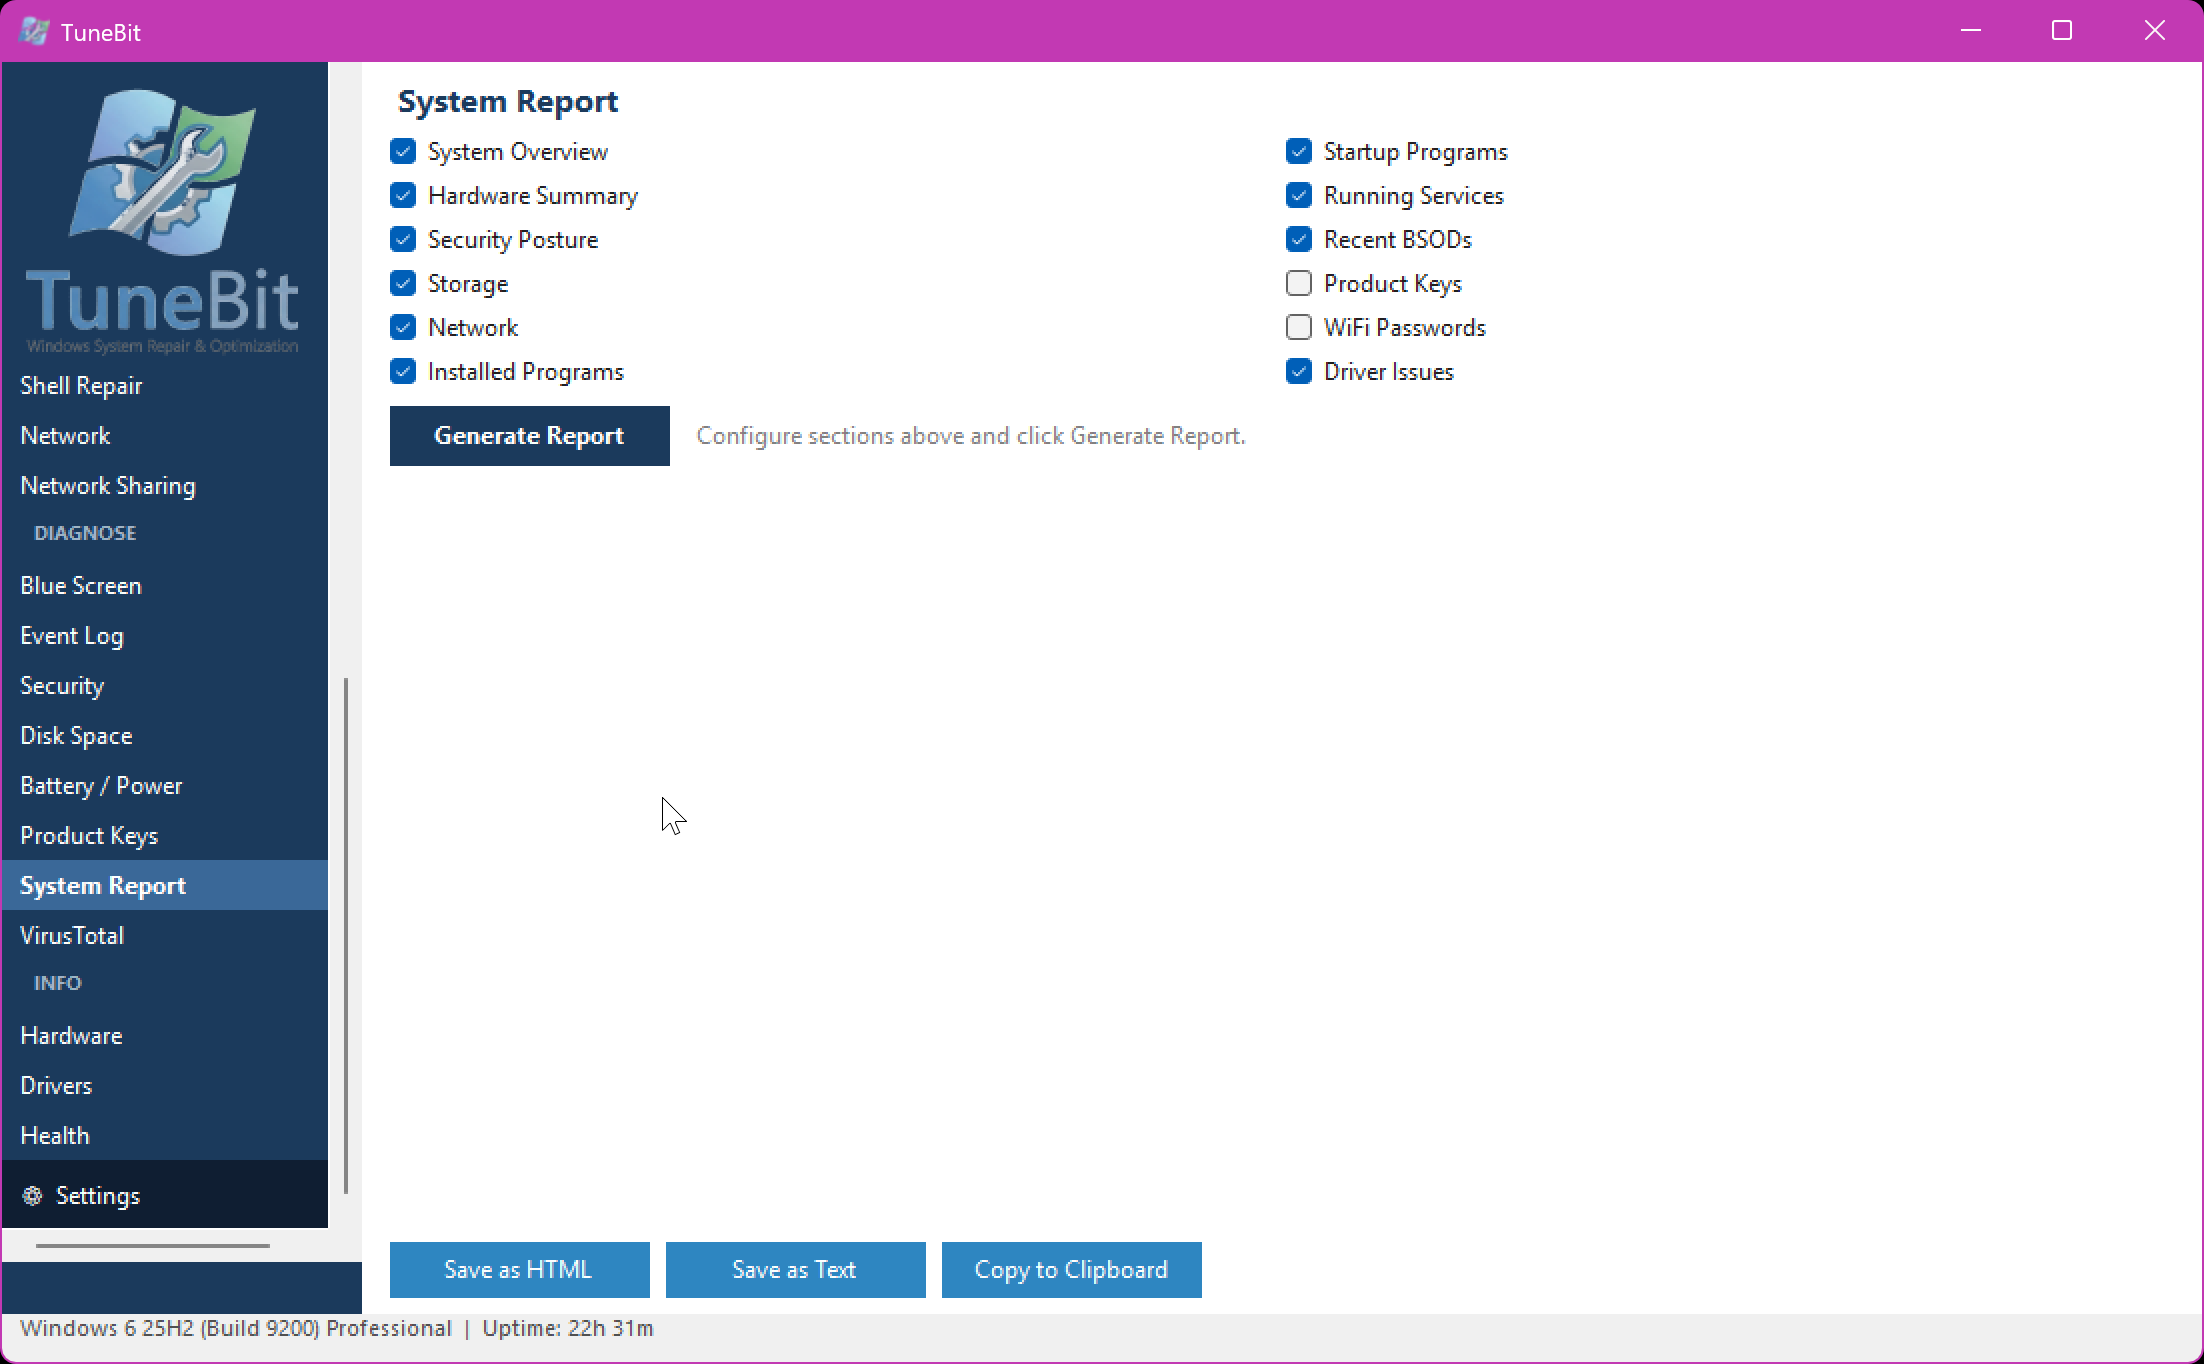
Task: Open the Hardware info page
Action: pos(165,1035)
